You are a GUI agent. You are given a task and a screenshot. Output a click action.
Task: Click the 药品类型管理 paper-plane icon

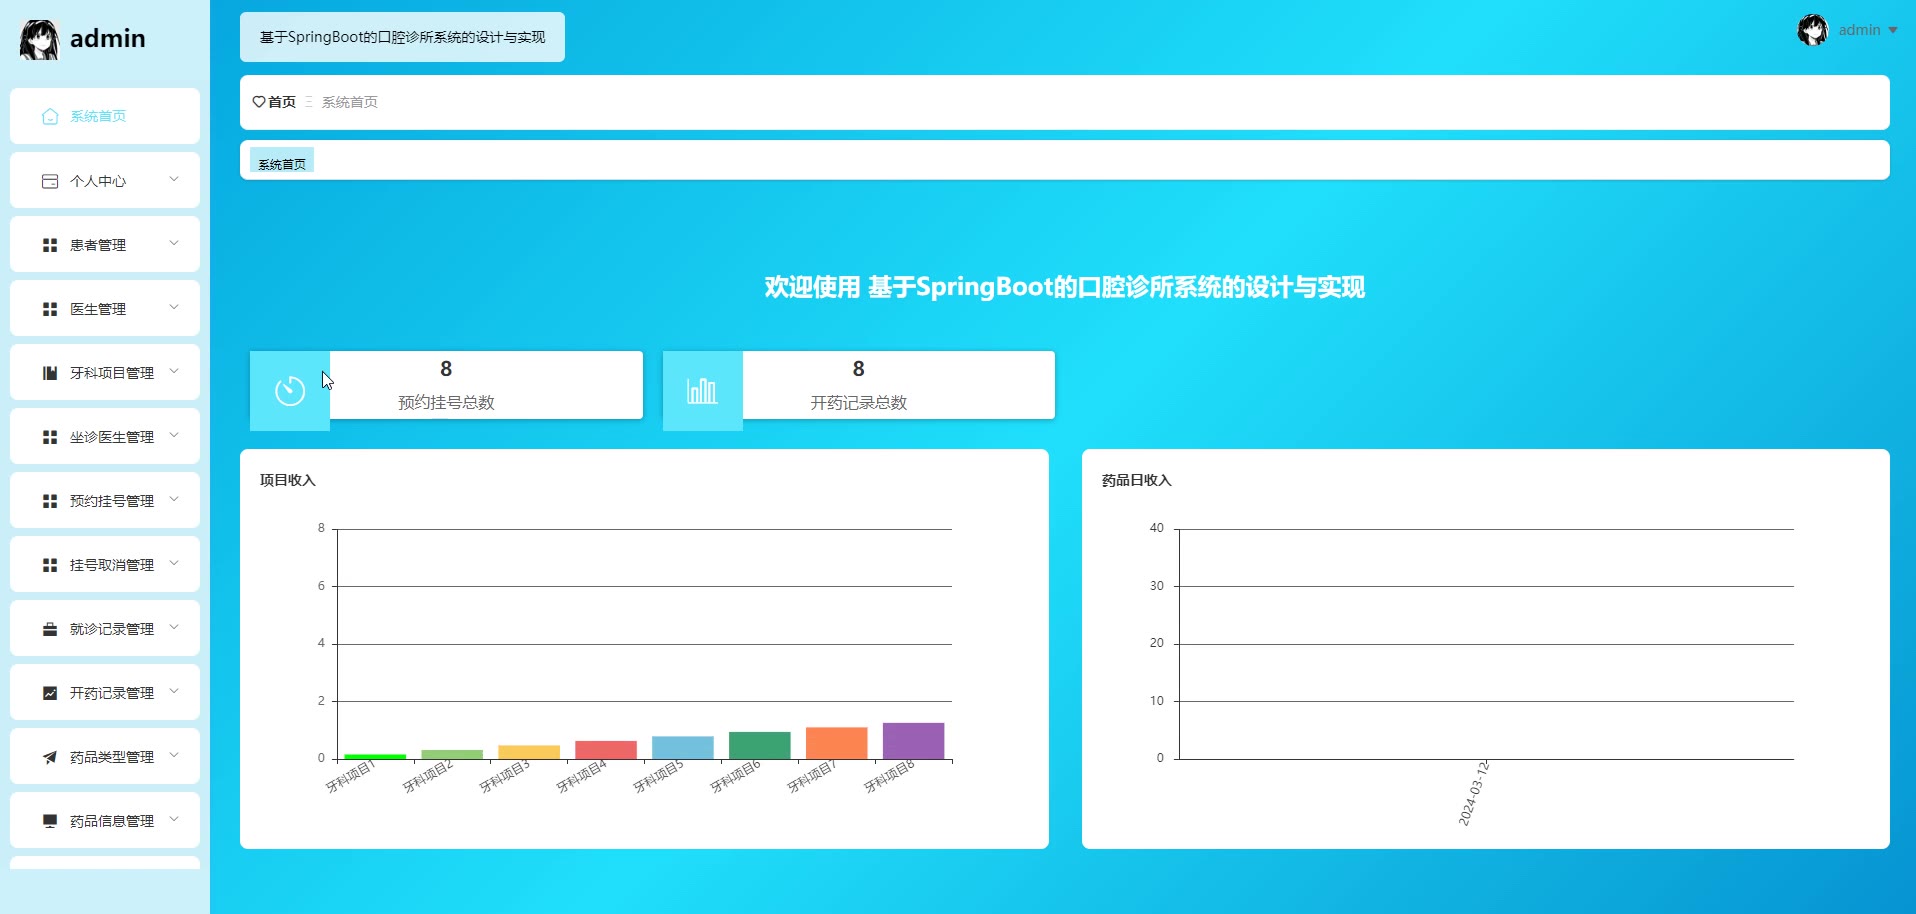(x=50, y=757)
